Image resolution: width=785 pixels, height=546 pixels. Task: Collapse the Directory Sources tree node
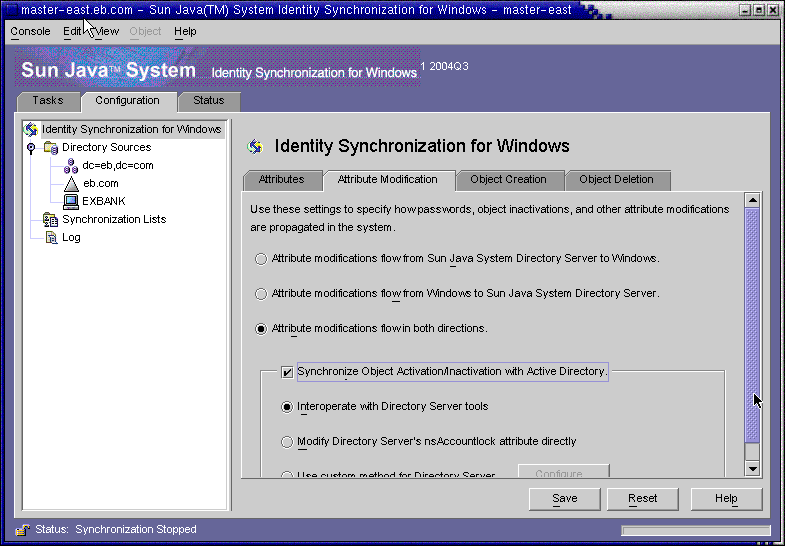point(31,148)
